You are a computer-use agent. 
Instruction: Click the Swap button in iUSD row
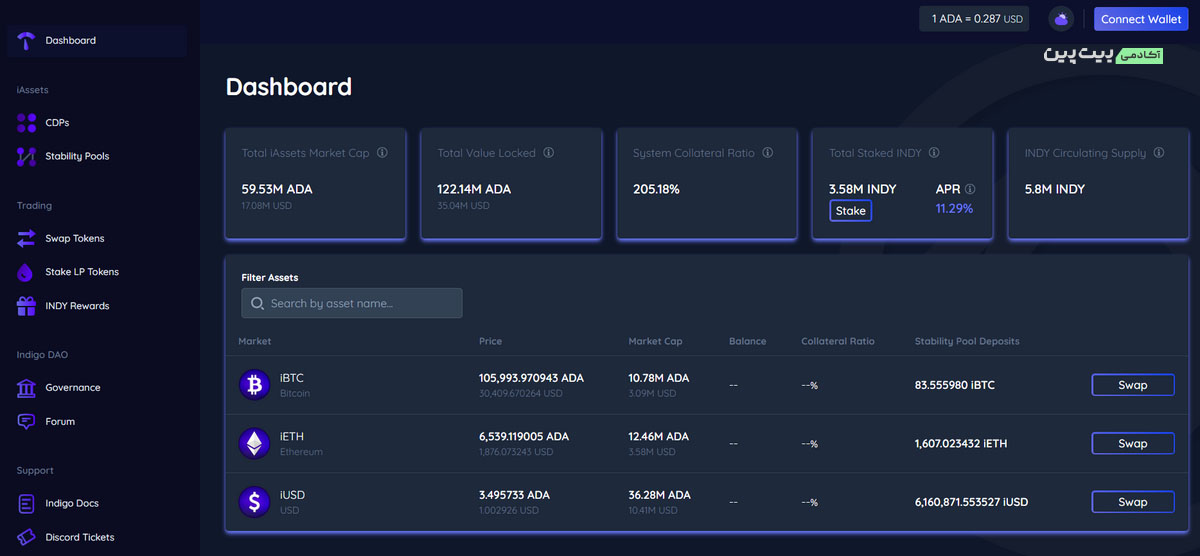pos(1132,502)
